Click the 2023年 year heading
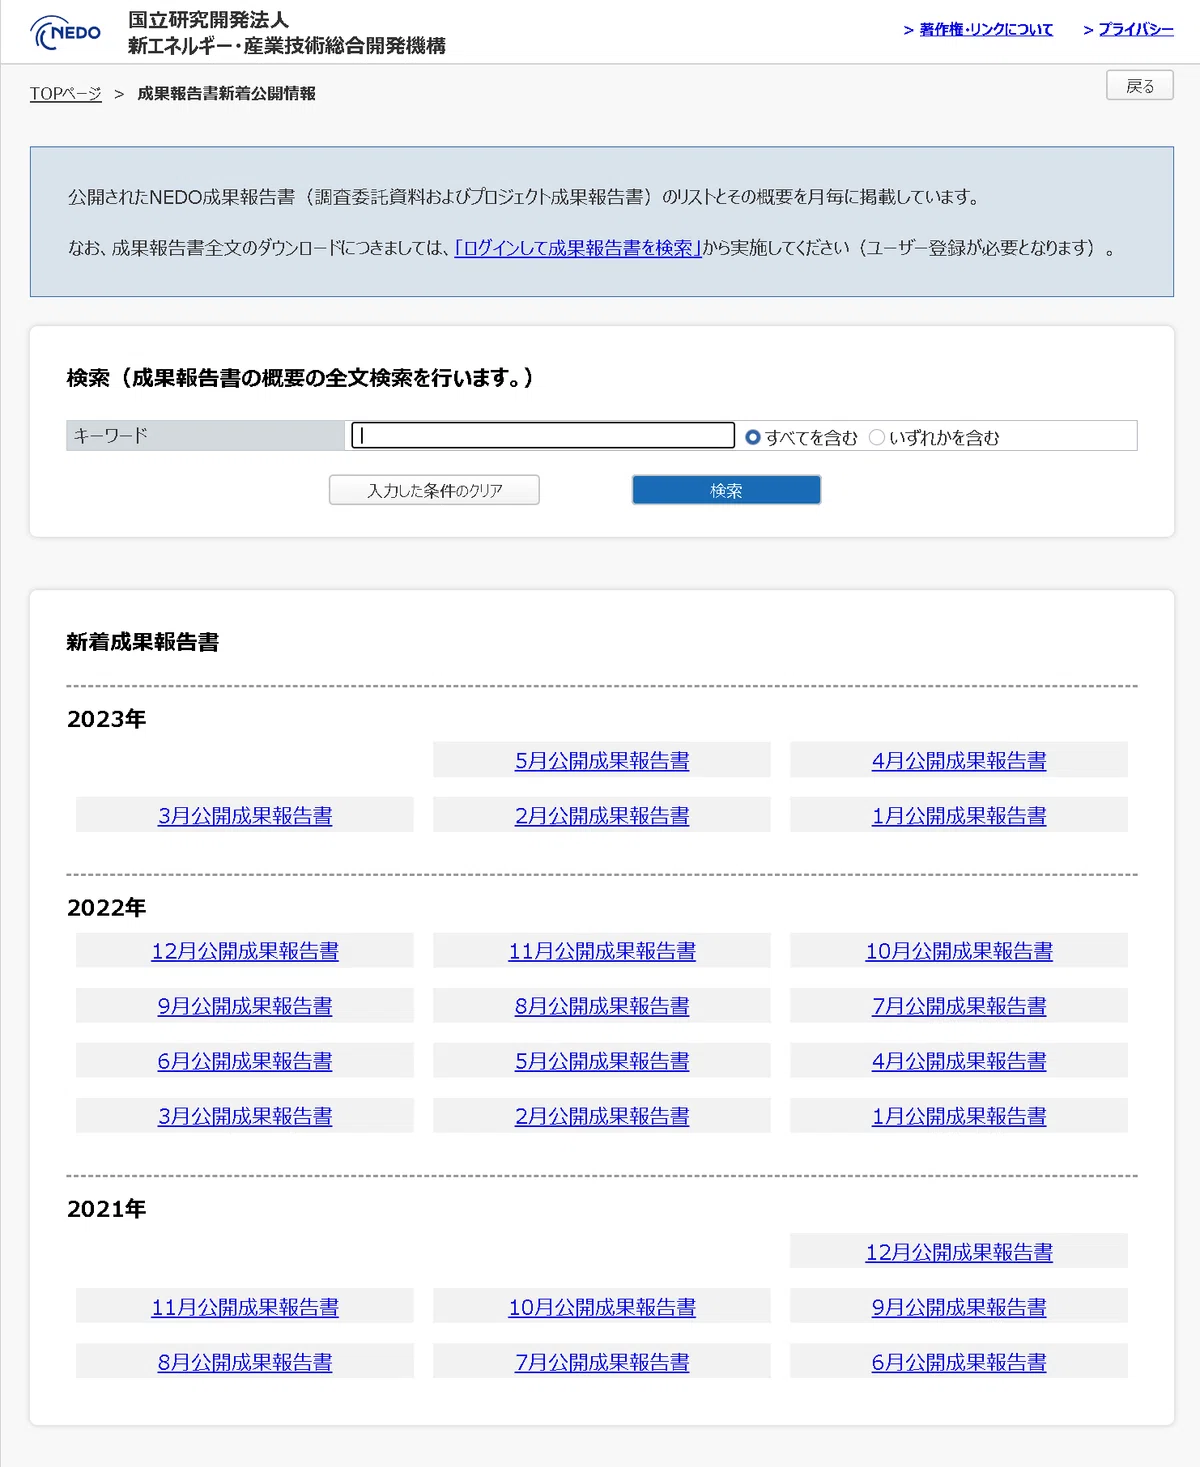 point(107,719)
